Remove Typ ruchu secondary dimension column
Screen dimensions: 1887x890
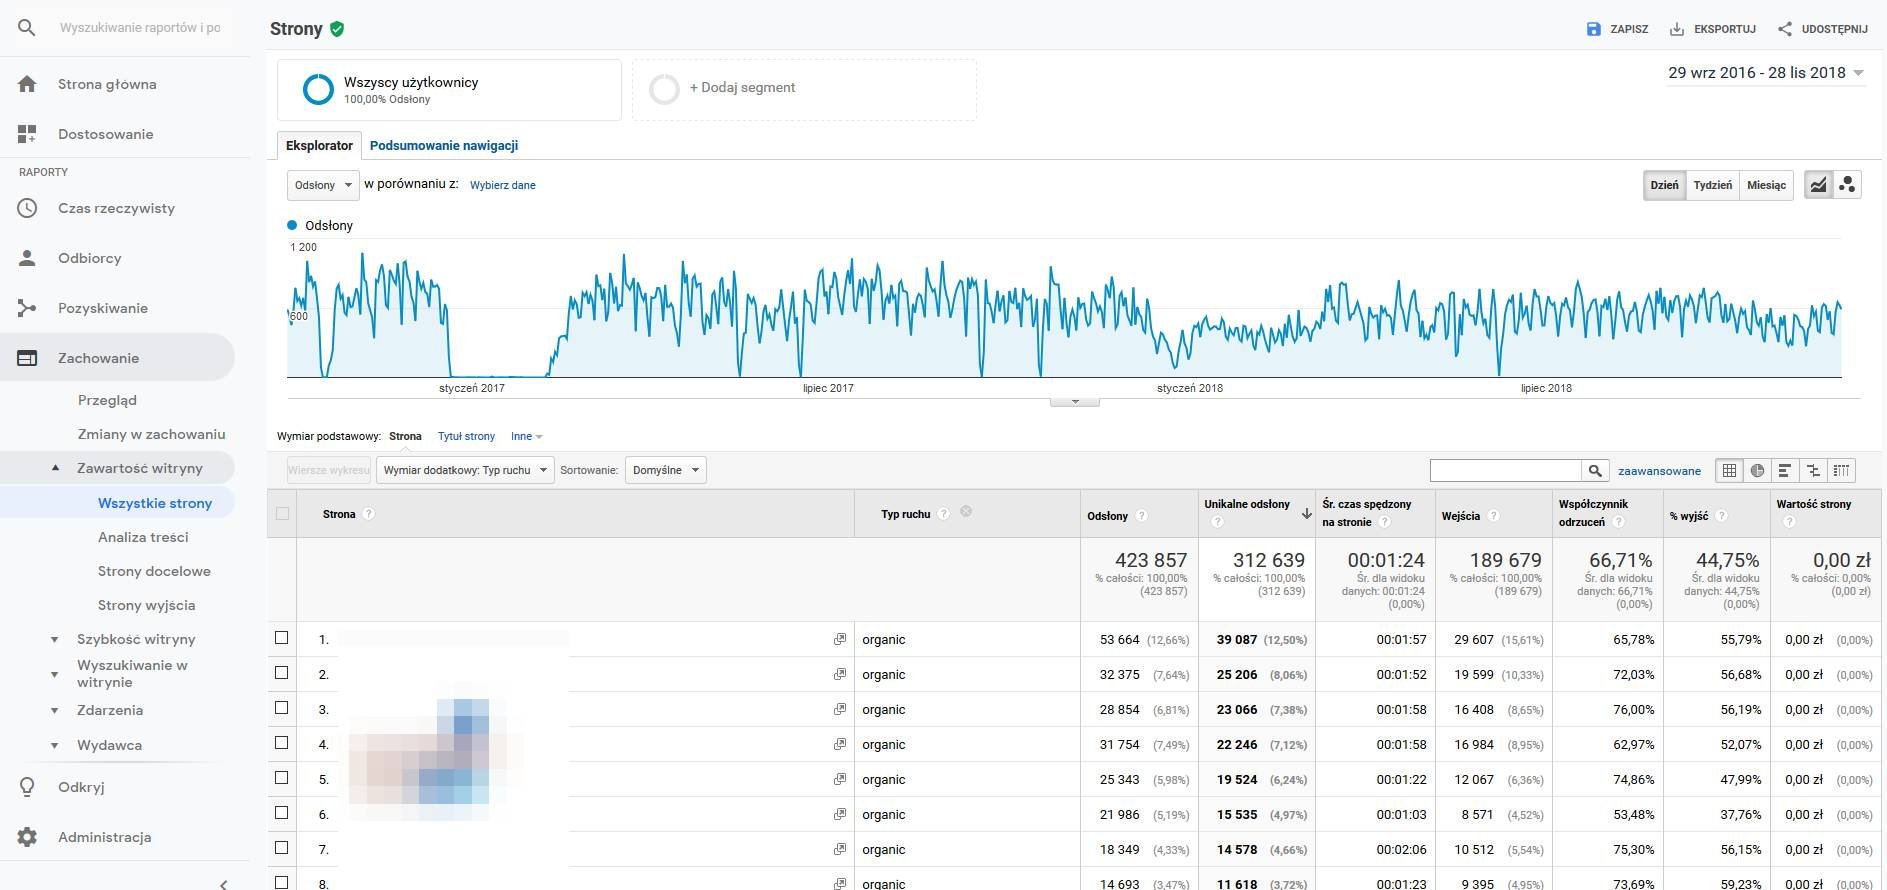[x=966, y=512]
